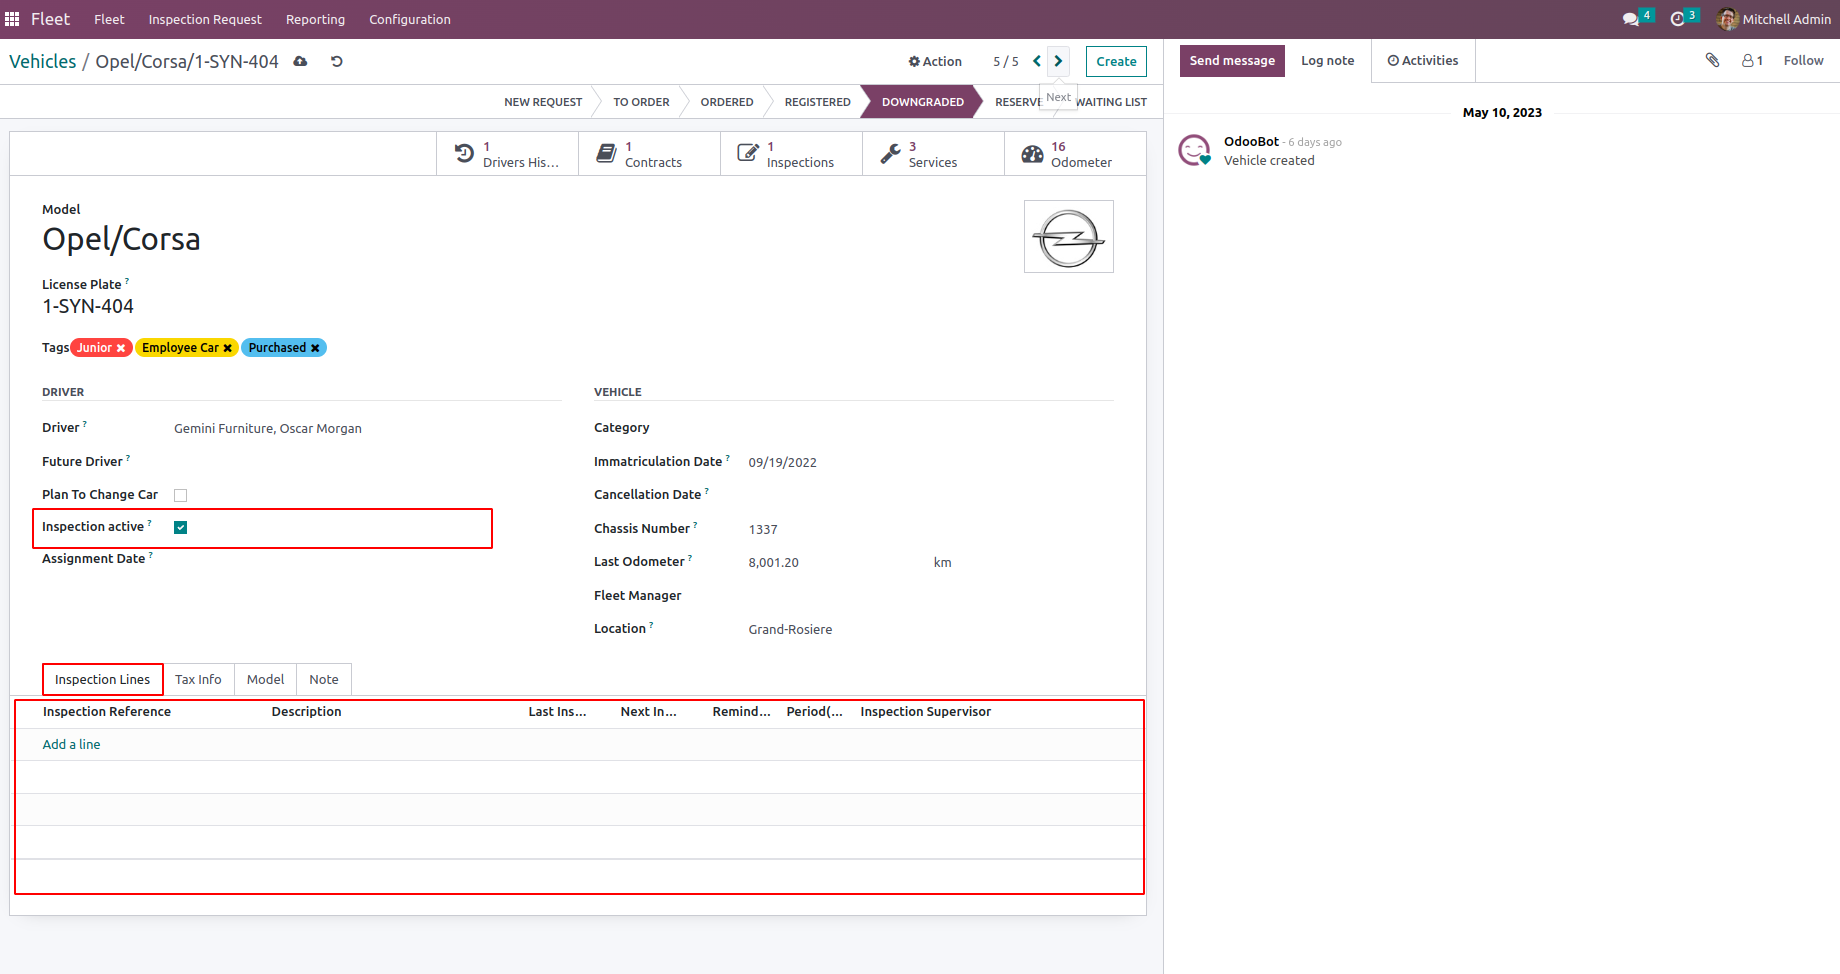Open Inspections stat button

792,154
